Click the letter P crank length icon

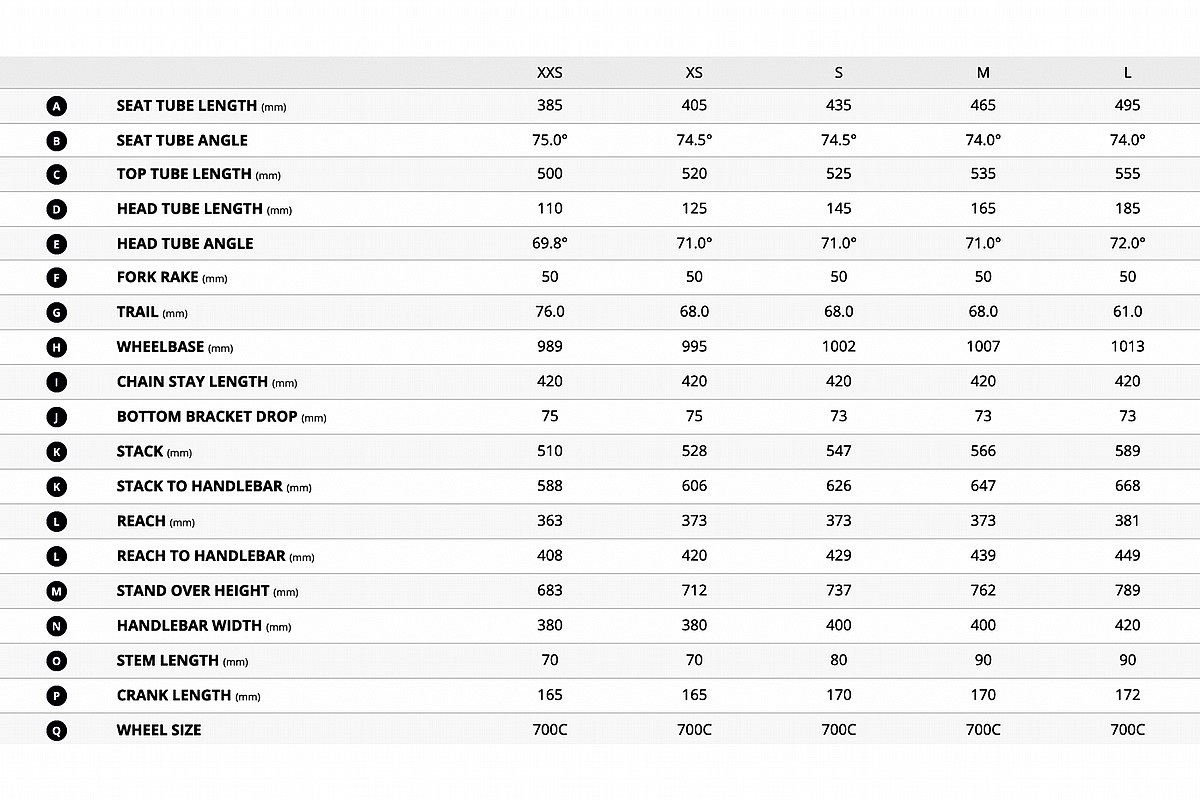[57, 695]
